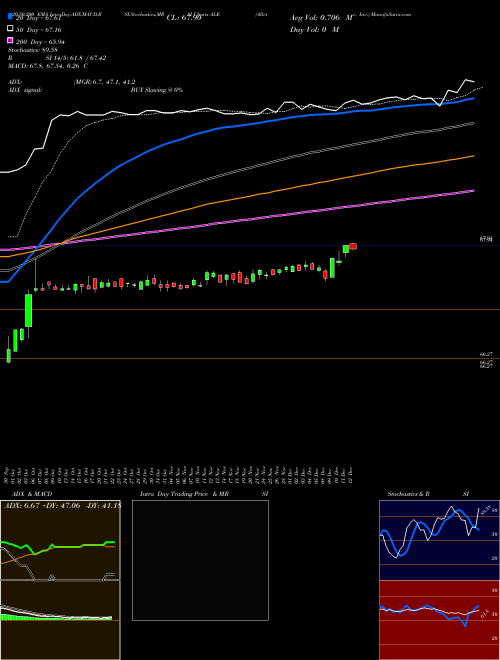Click the MACD histogram panel below ADX
Image resolution: width=500 pixels, height=660 pixels.
pyautogui.click(x=60, y=620)
